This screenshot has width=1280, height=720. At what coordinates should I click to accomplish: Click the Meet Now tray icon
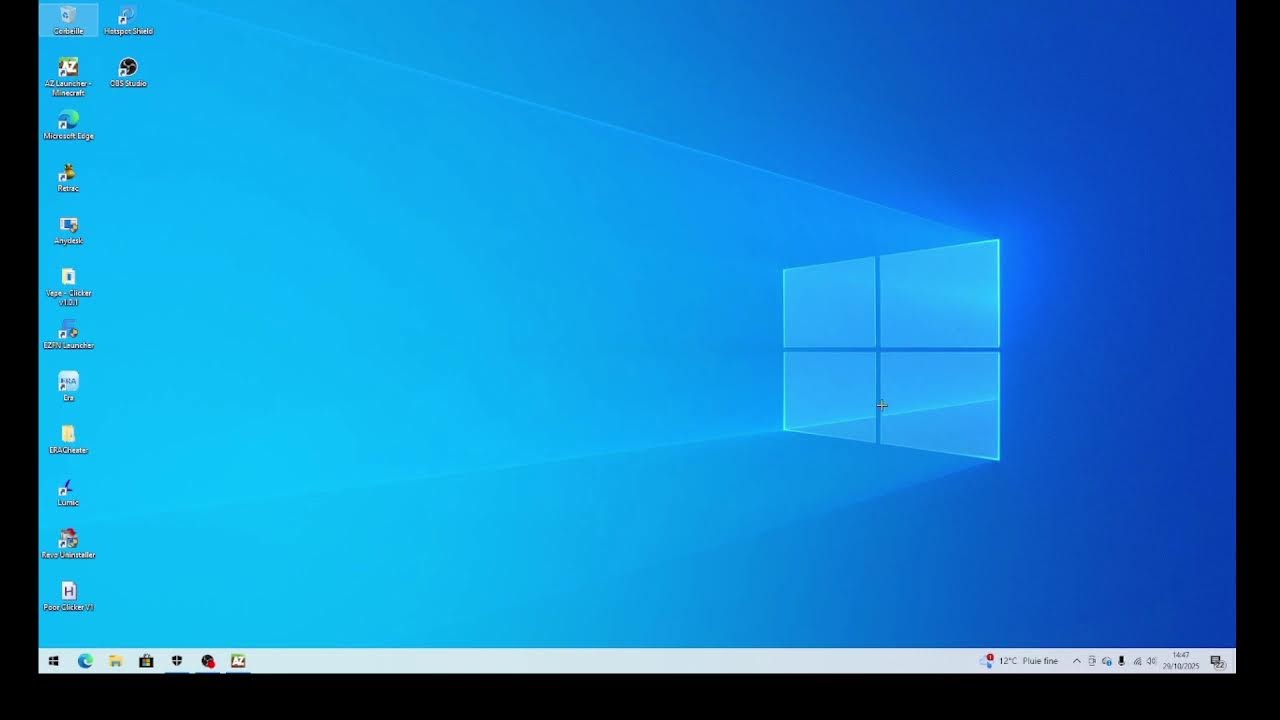click(x=1092, y=661)
